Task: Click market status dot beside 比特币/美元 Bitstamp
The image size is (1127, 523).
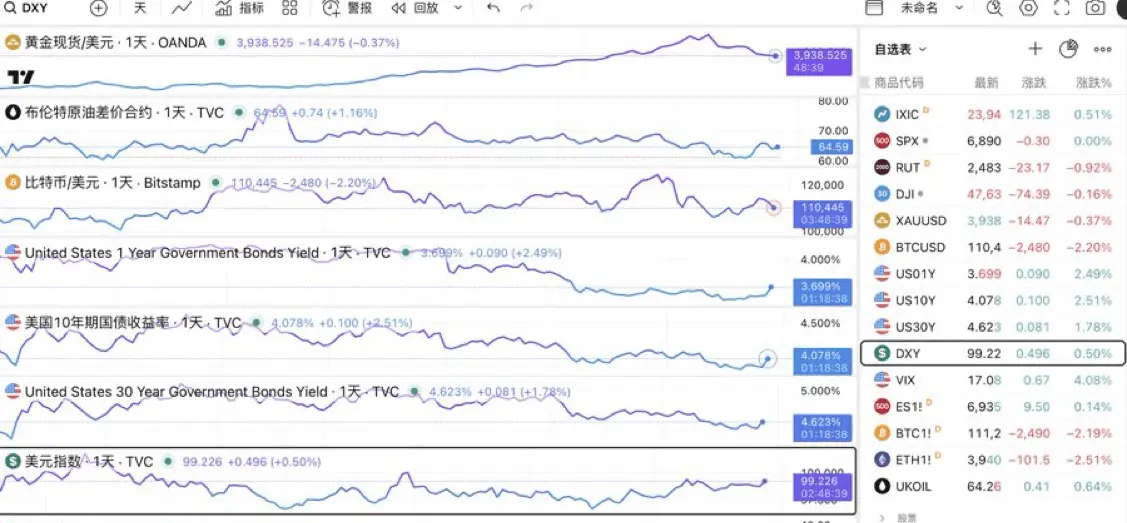Action: (x=214, y=183)
